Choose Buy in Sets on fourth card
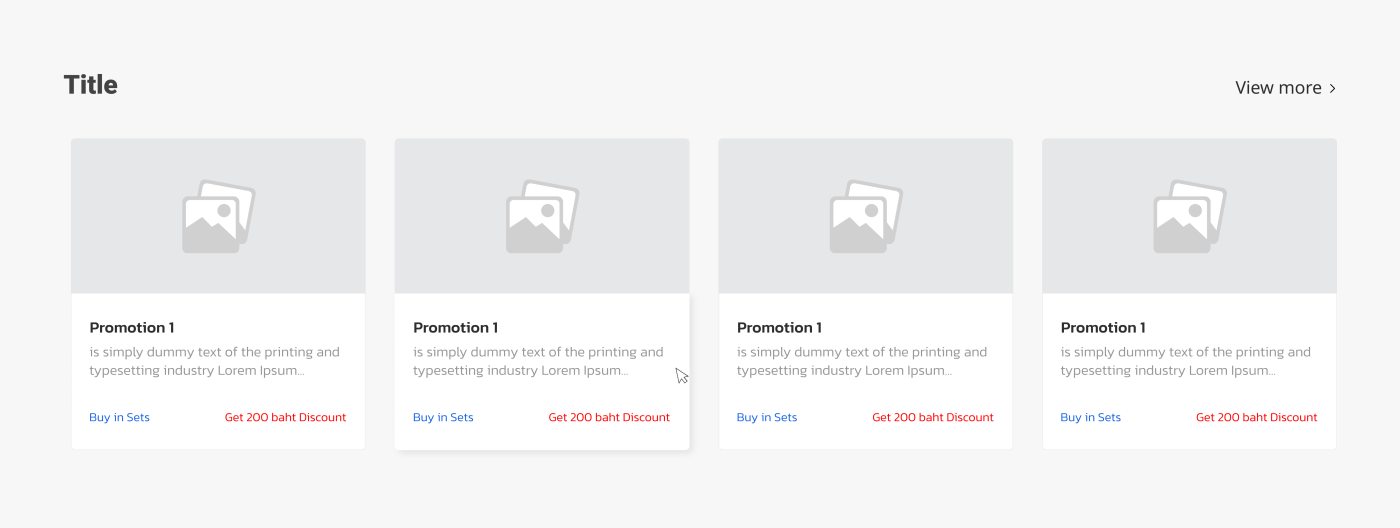The height and width of the screenshot is (528, 1400). click(1091, 417)
